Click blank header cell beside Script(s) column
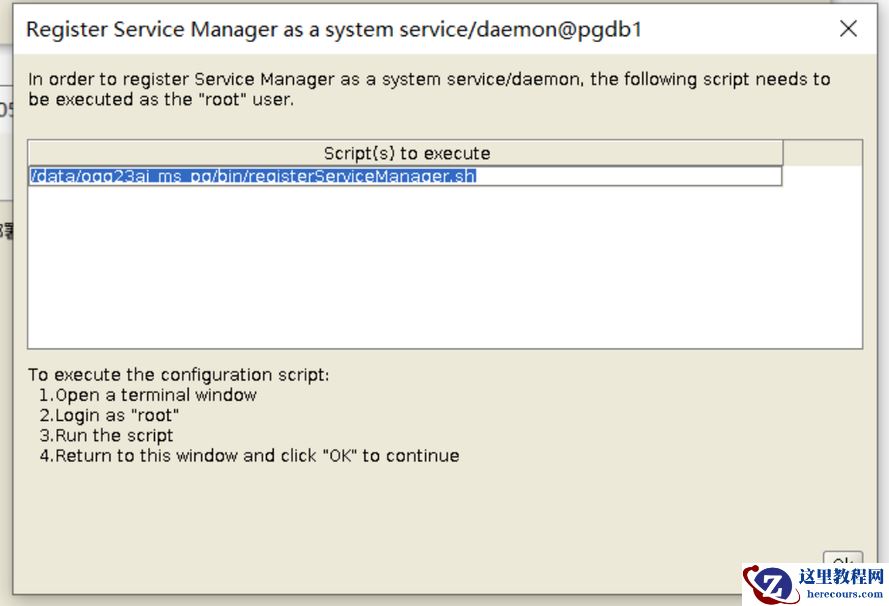889x606 pixels. tap(822, 153)
